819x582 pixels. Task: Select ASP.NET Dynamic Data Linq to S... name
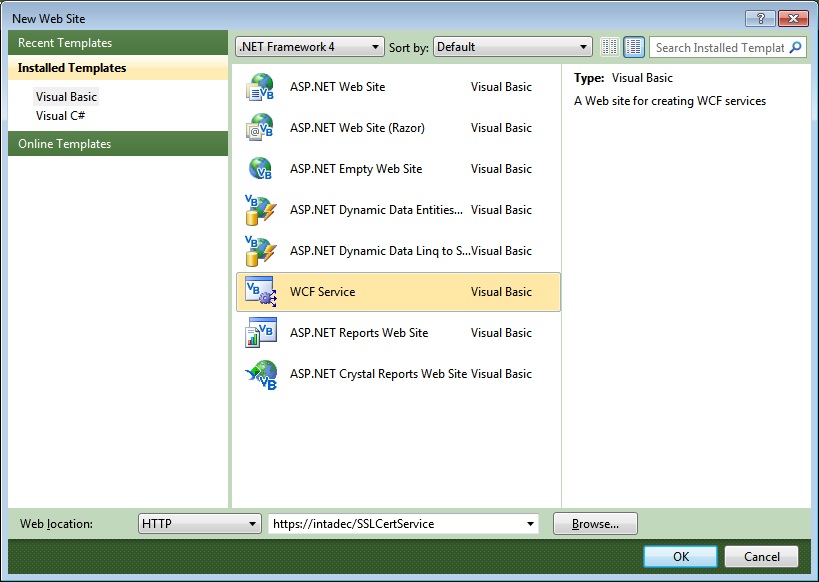(380, 251)
